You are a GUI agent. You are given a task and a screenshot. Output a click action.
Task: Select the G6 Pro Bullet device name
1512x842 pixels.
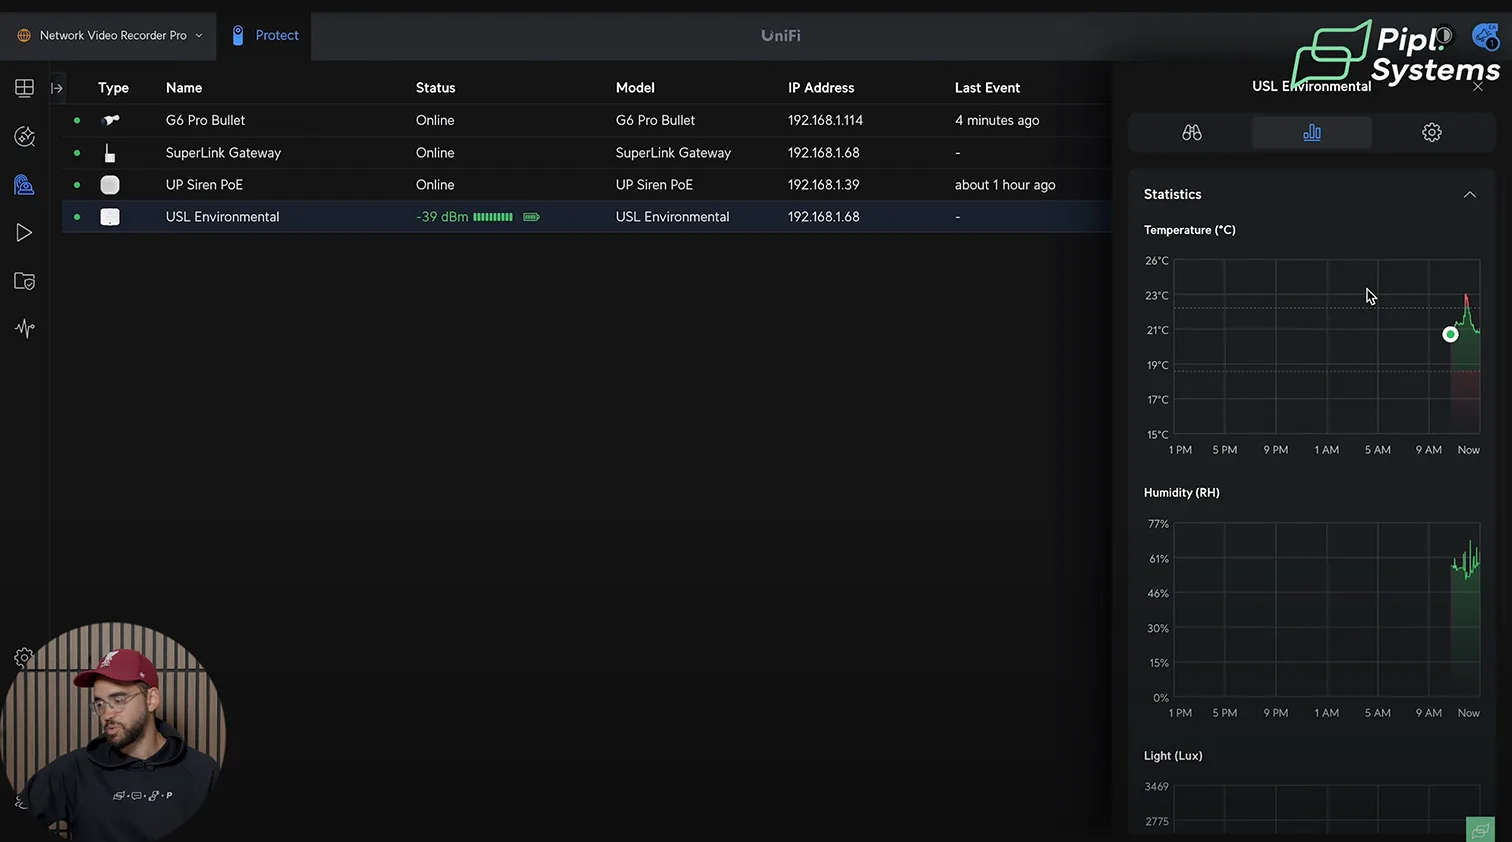click(x=205, y=120)
